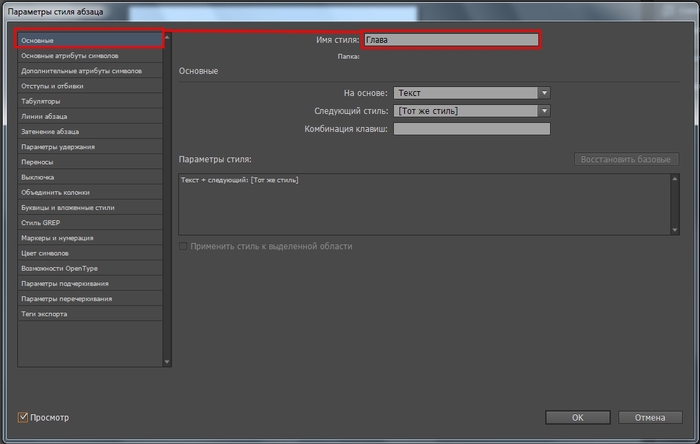700x444 pixels.
Task: Click the Комбинация клавиш shortcut field
Action: [472, 129]
